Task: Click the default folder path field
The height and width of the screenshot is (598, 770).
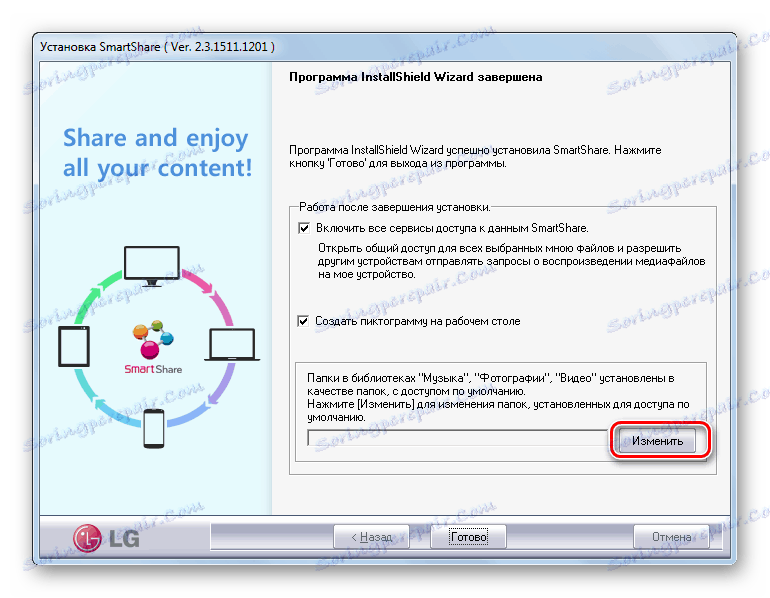Action: (457, 437)
